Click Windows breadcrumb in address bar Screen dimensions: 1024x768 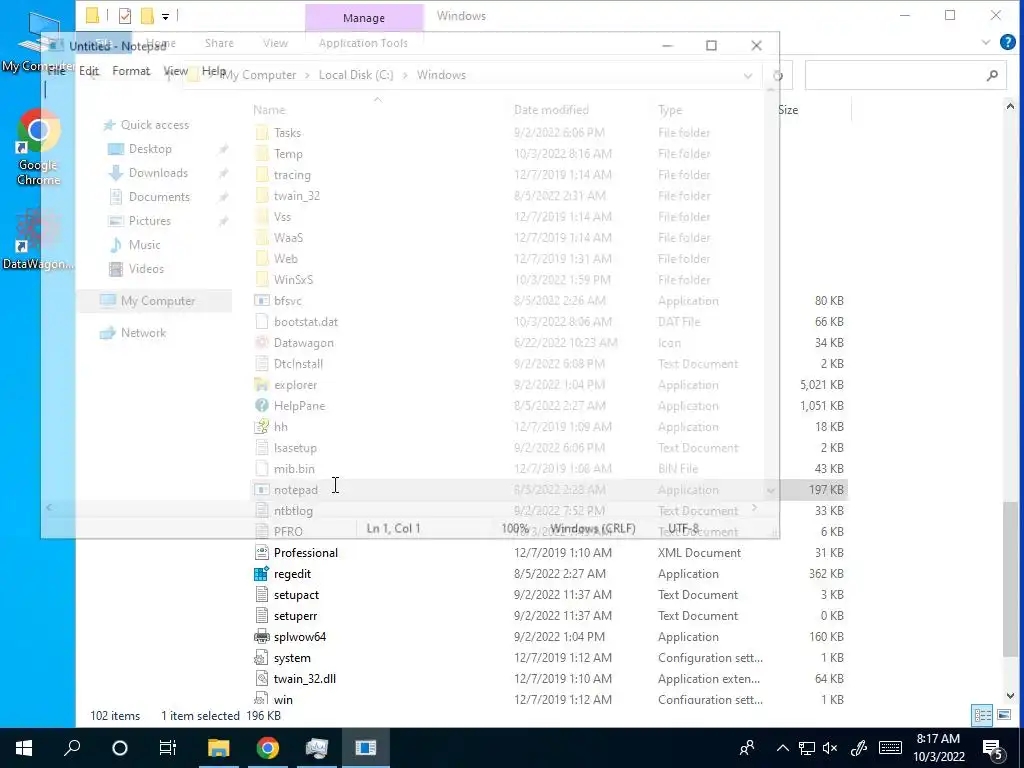(441, 75)
